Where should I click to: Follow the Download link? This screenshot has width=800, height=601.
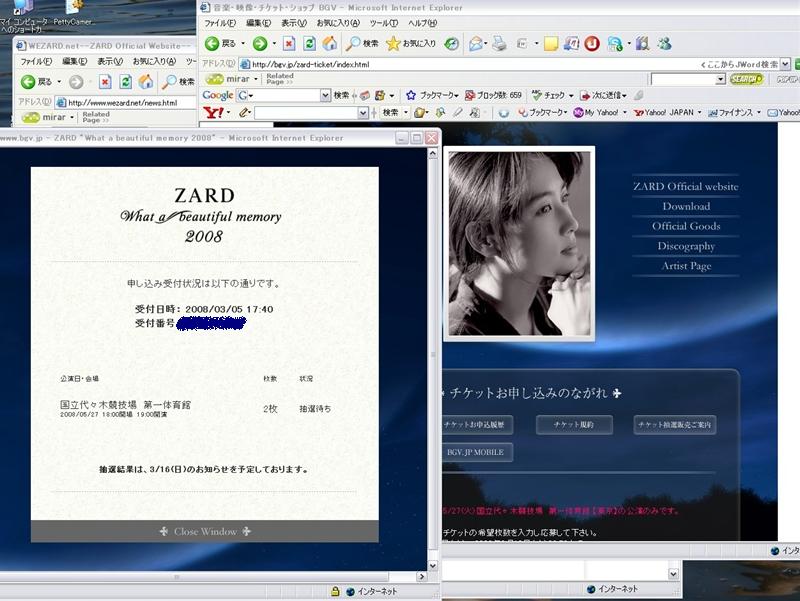pos(686,206)
